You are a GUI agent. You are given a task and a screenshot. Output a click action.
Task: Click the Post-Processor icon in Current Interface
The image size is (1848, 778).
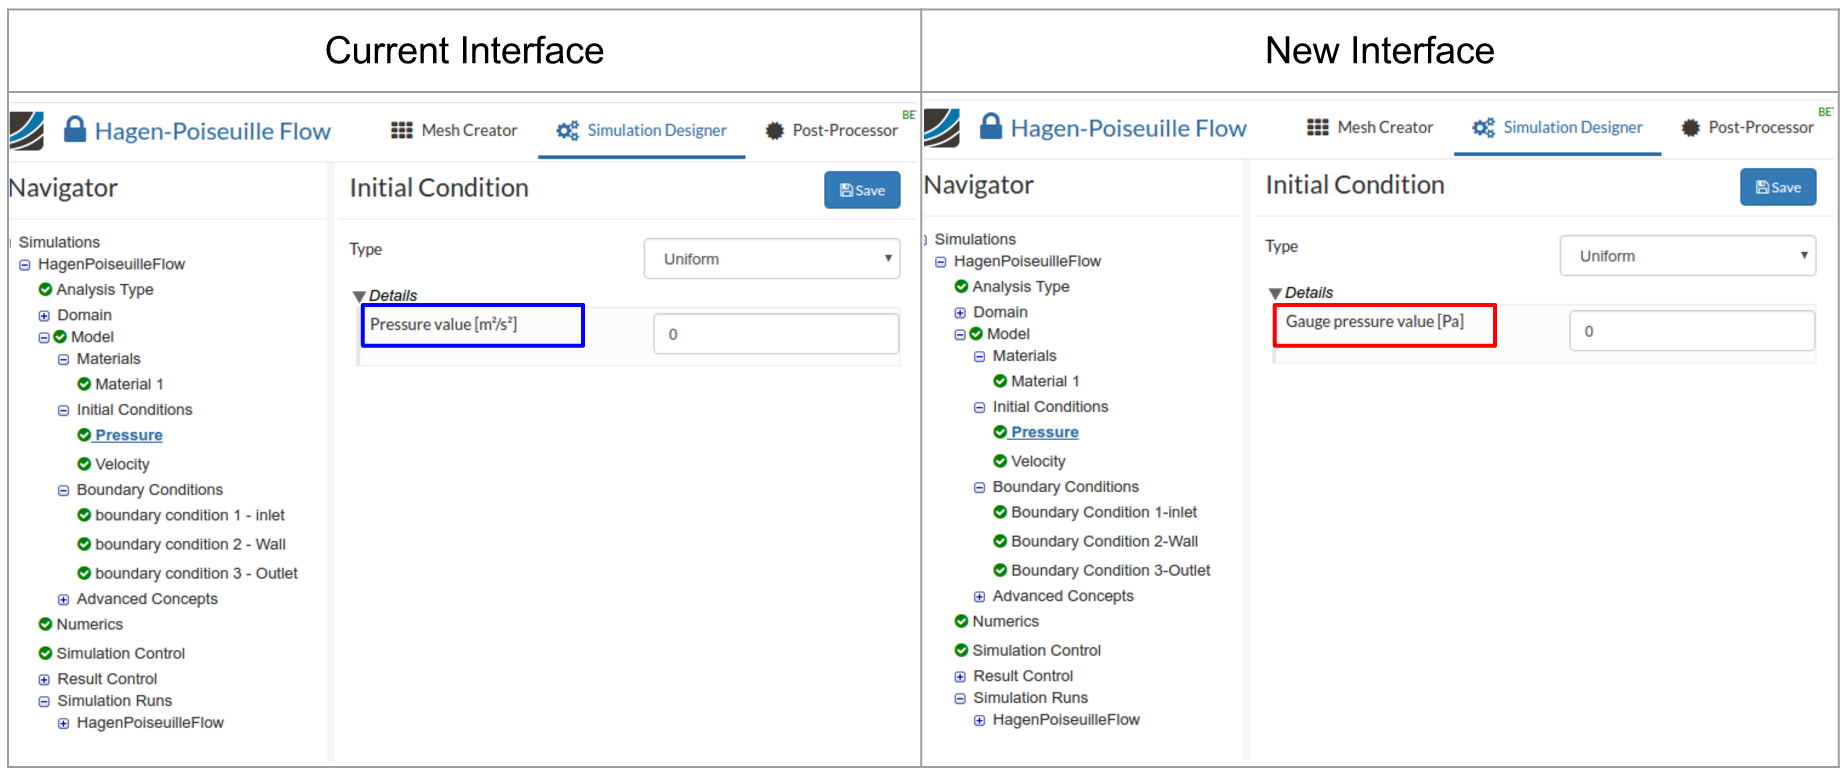(x=774, y=131)
